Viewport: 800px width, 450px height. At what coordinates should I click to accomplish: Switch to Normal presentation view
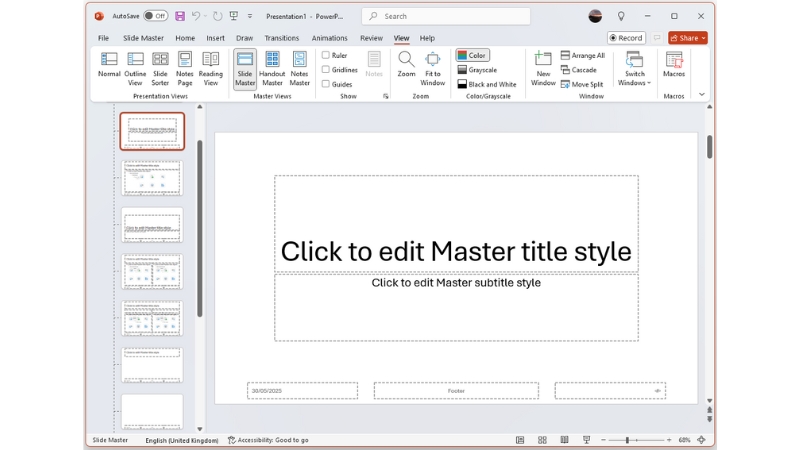(x=109, y=65)
